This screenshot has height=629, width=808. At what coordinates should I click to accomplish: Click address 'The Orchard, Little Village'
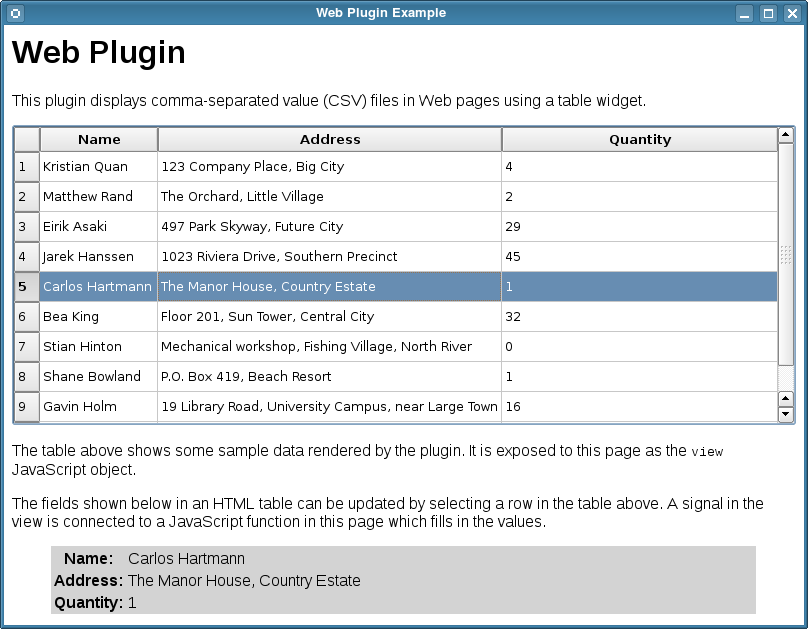click(330, 196)
